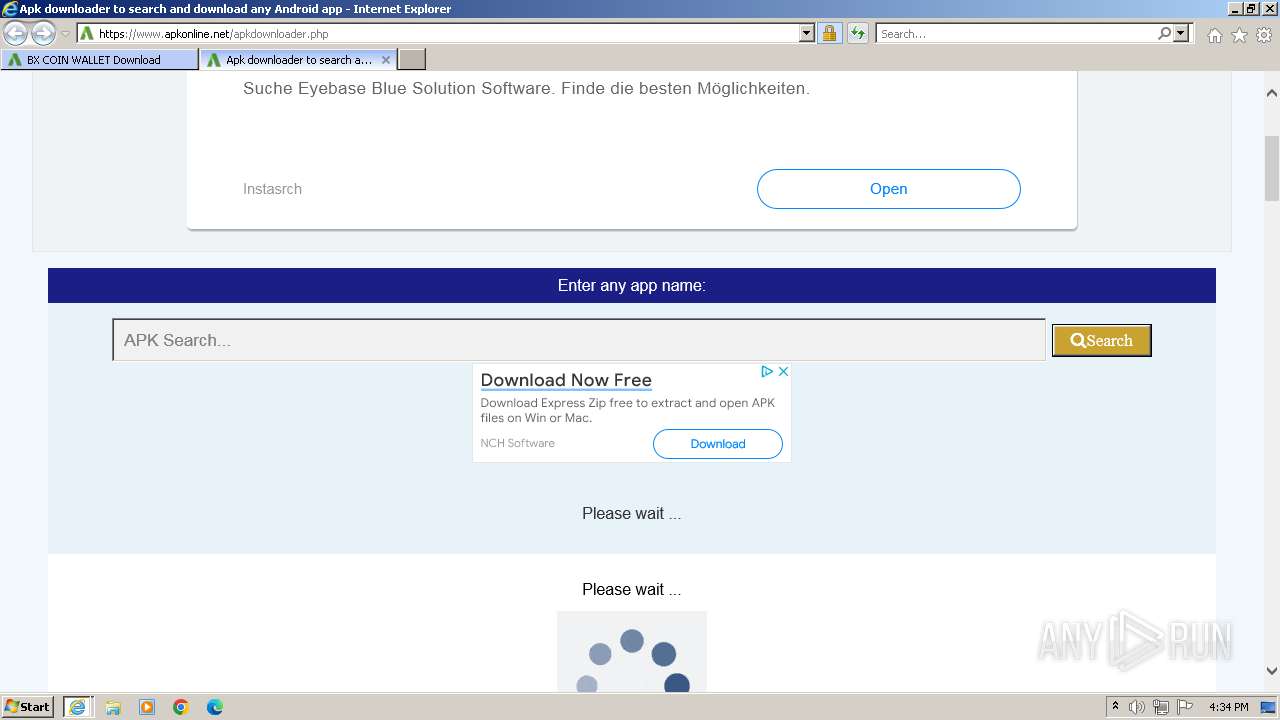This screenshot has height=720, width=1280.
Task: Click the Enter any app name header
Action: tap(631, 286)
